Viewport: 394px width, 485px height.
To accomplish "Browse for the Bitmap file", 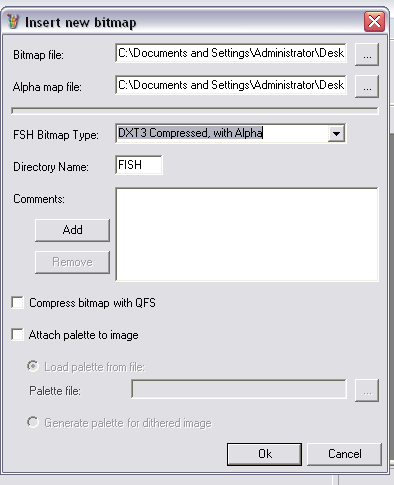I will (367, 54).
